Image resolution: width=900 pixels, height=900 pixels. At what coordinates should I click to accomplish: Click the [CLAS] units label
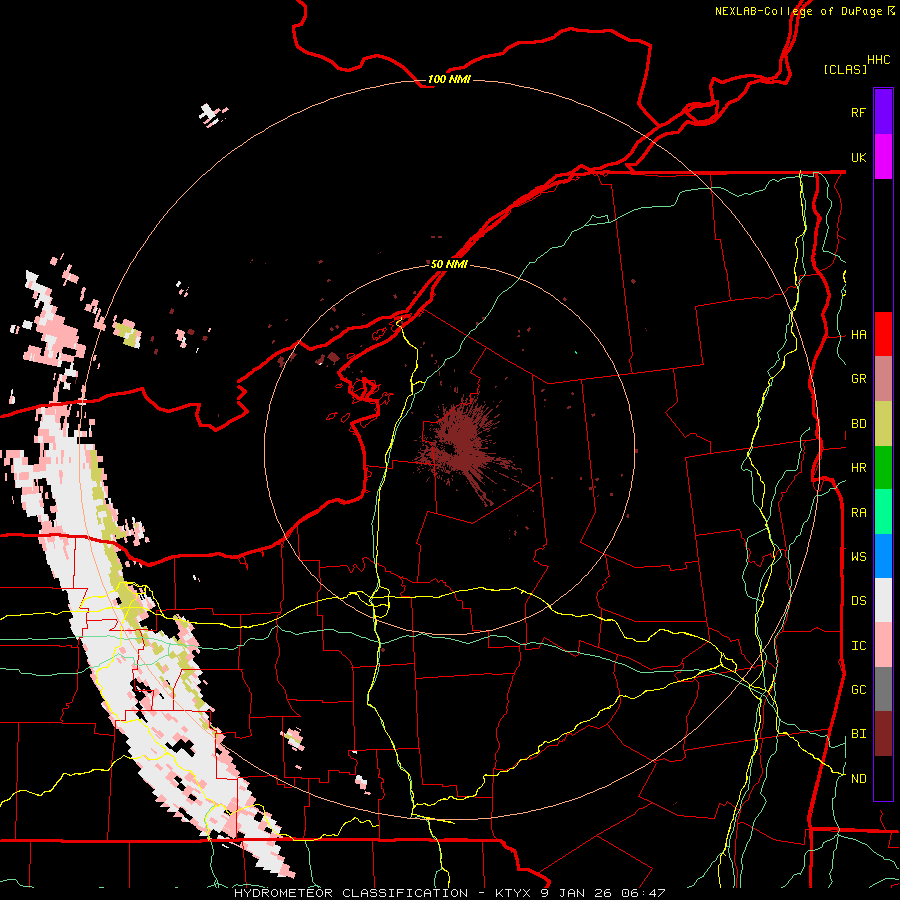(x=845, y=69)
